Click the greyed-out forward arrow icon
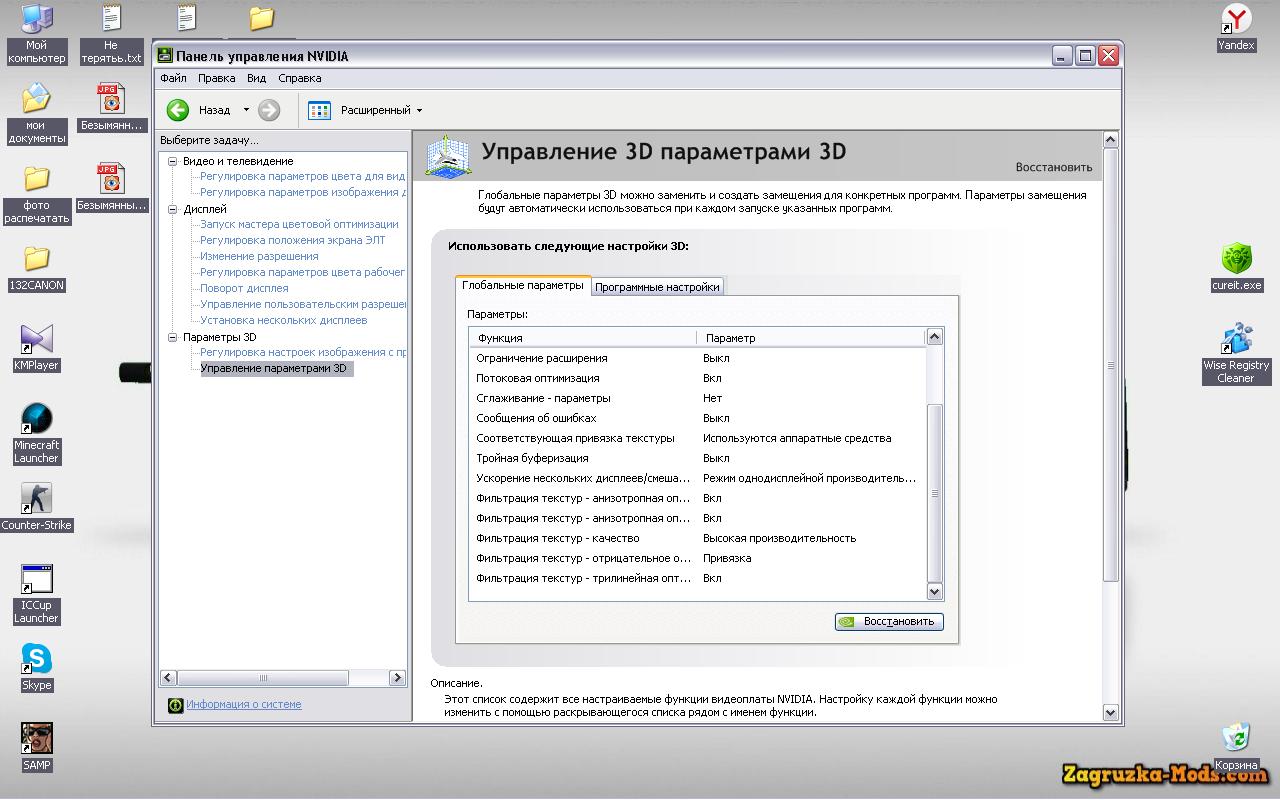The image size is (1280, 800). click(x=269, y=110)
